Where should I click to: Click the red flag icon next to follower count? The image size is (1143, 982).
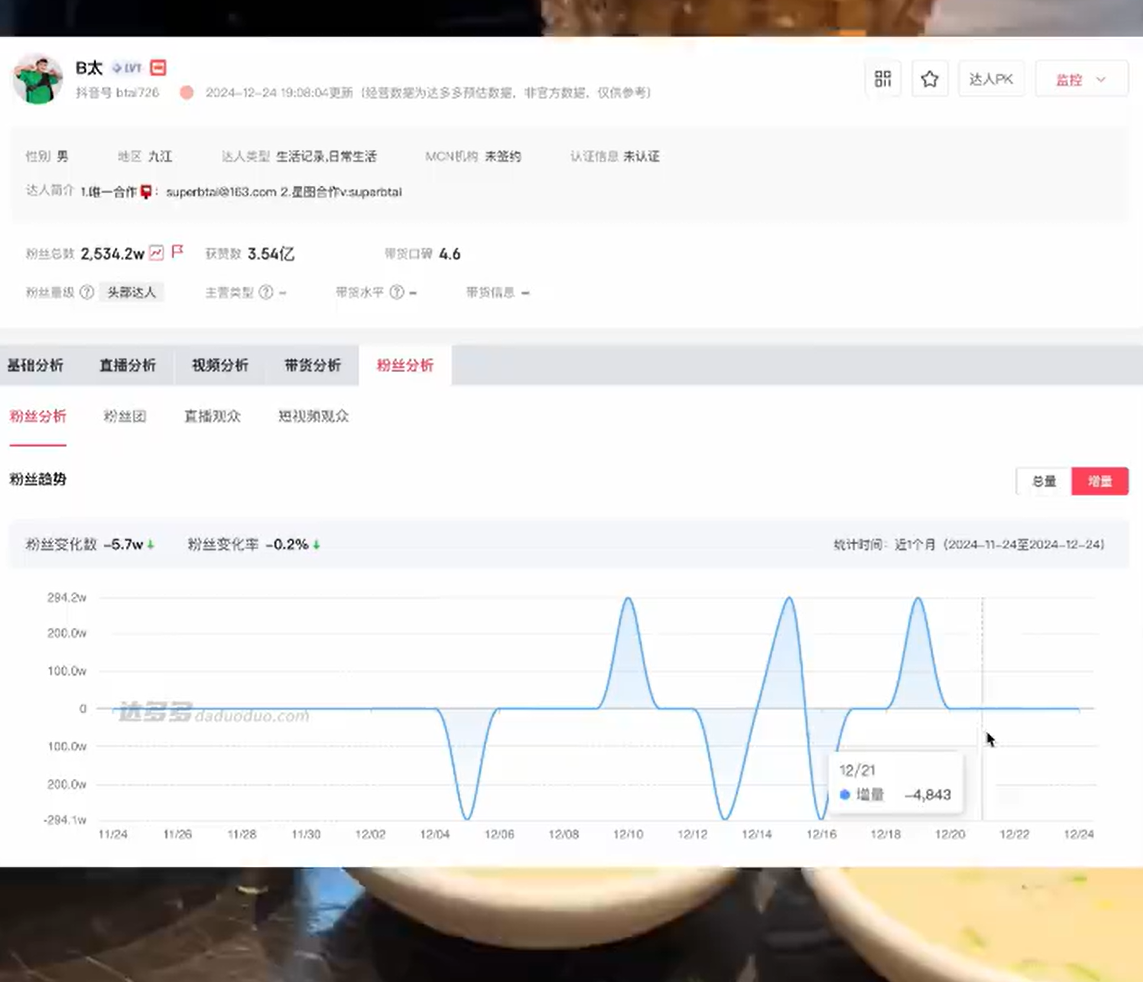point(177,252)
